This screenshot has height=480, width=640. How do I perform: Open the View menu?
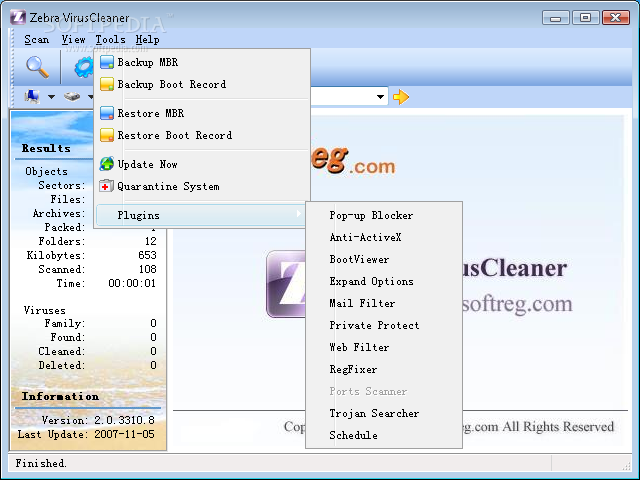[x=73, y=40]
